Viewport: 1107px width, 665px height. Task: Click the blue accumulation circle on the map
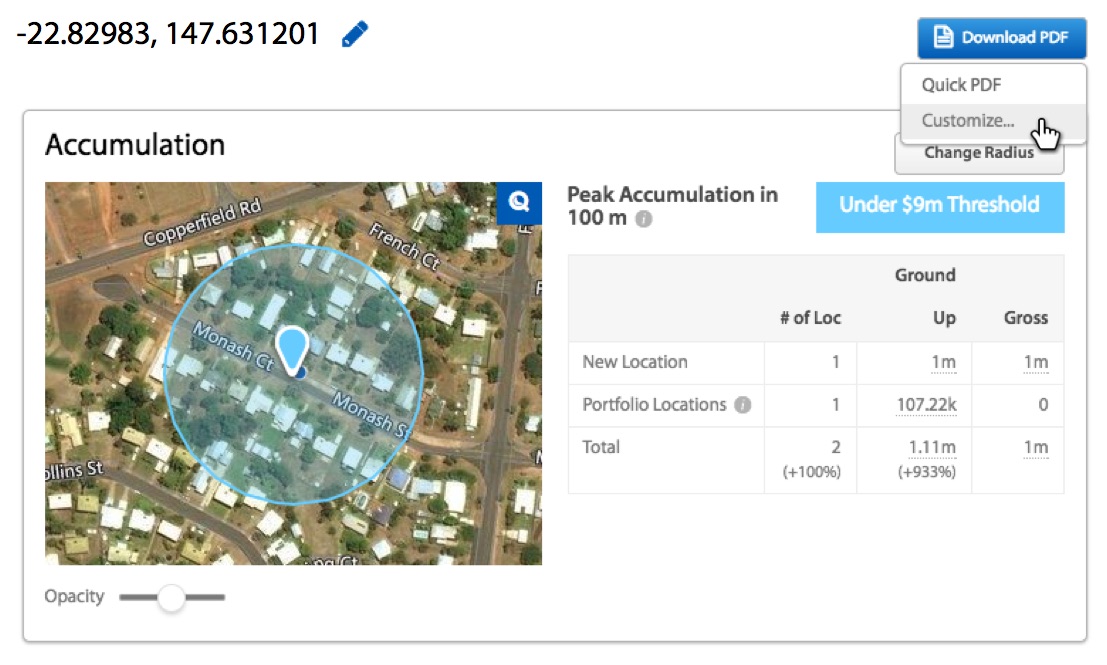293,374
